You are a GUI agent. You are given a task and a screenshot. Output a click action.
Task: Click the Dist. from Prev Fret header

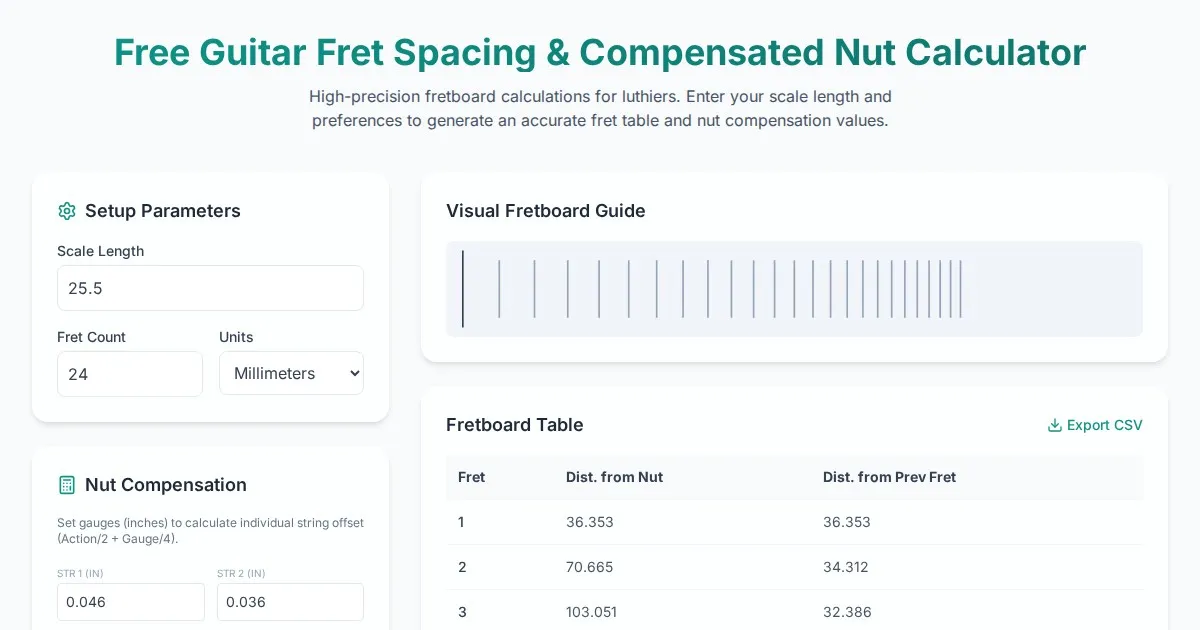[x=889, y=477]
